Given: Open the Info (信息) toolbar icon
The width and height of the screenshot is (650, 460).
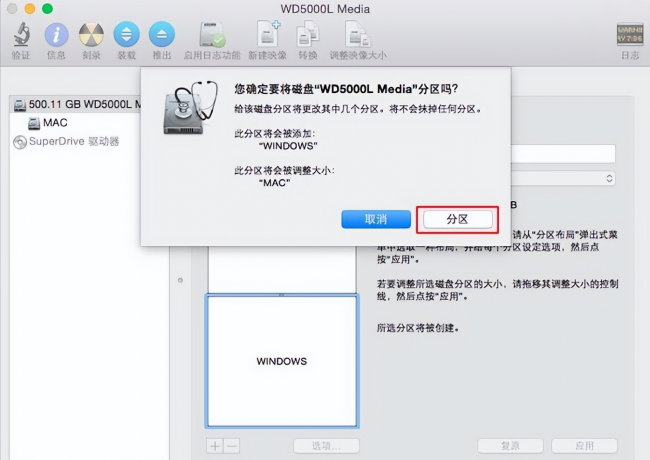Looking at the screenshot, I should [56, 34].
